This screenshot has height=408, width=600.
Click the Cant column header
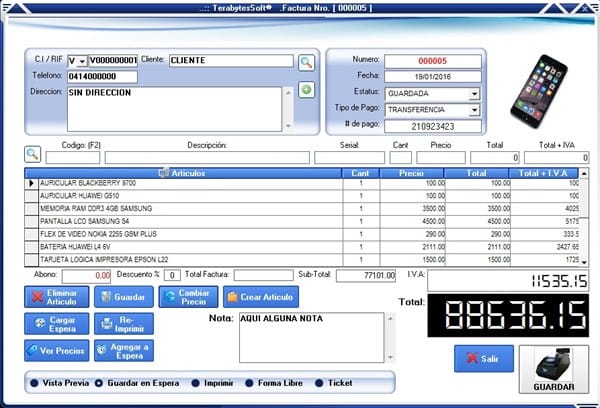point(360,173)
